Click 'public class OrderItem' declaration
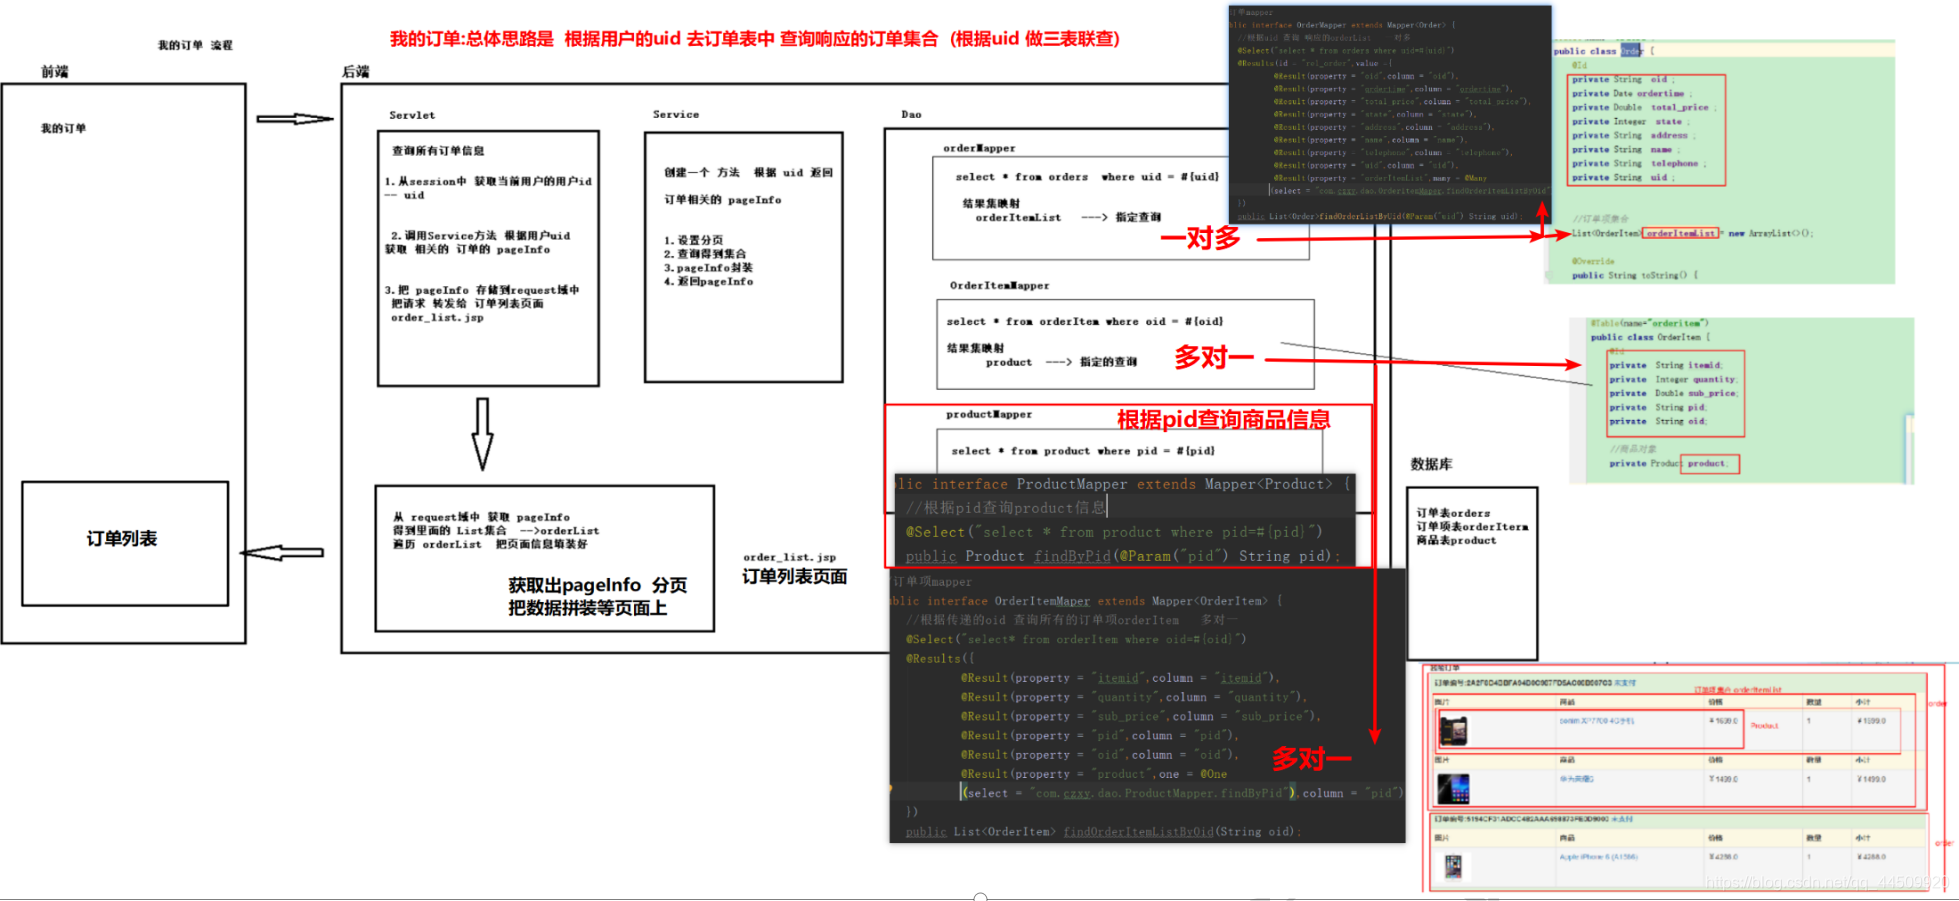The height and width of the screenshot is (901, 1959). tap(1651, 337)
